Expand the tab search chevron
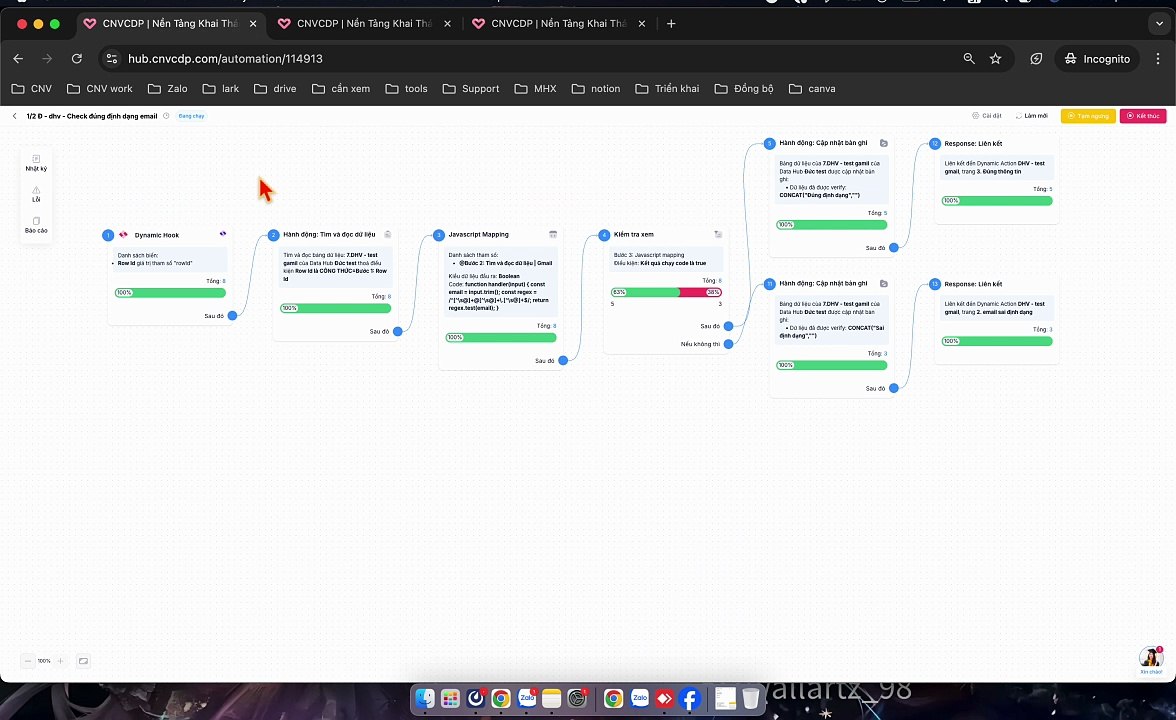 [1160, 24]
